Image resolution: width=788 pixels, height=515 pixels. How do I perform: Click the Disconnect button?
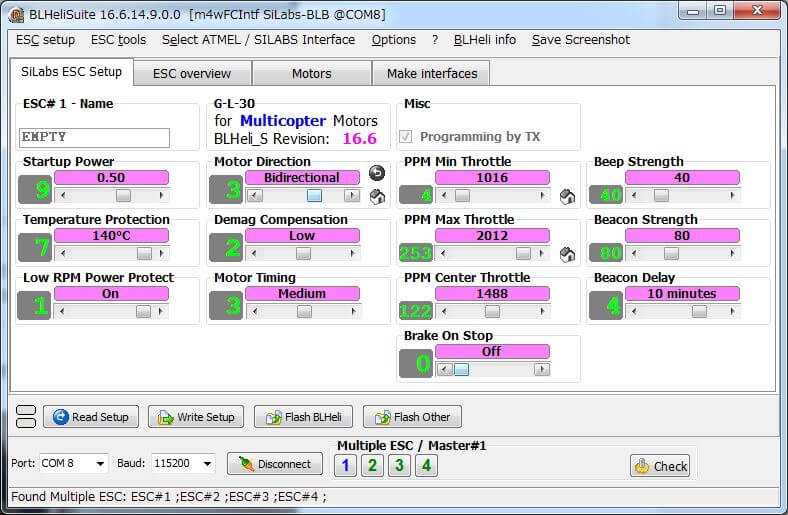point(275,464)
